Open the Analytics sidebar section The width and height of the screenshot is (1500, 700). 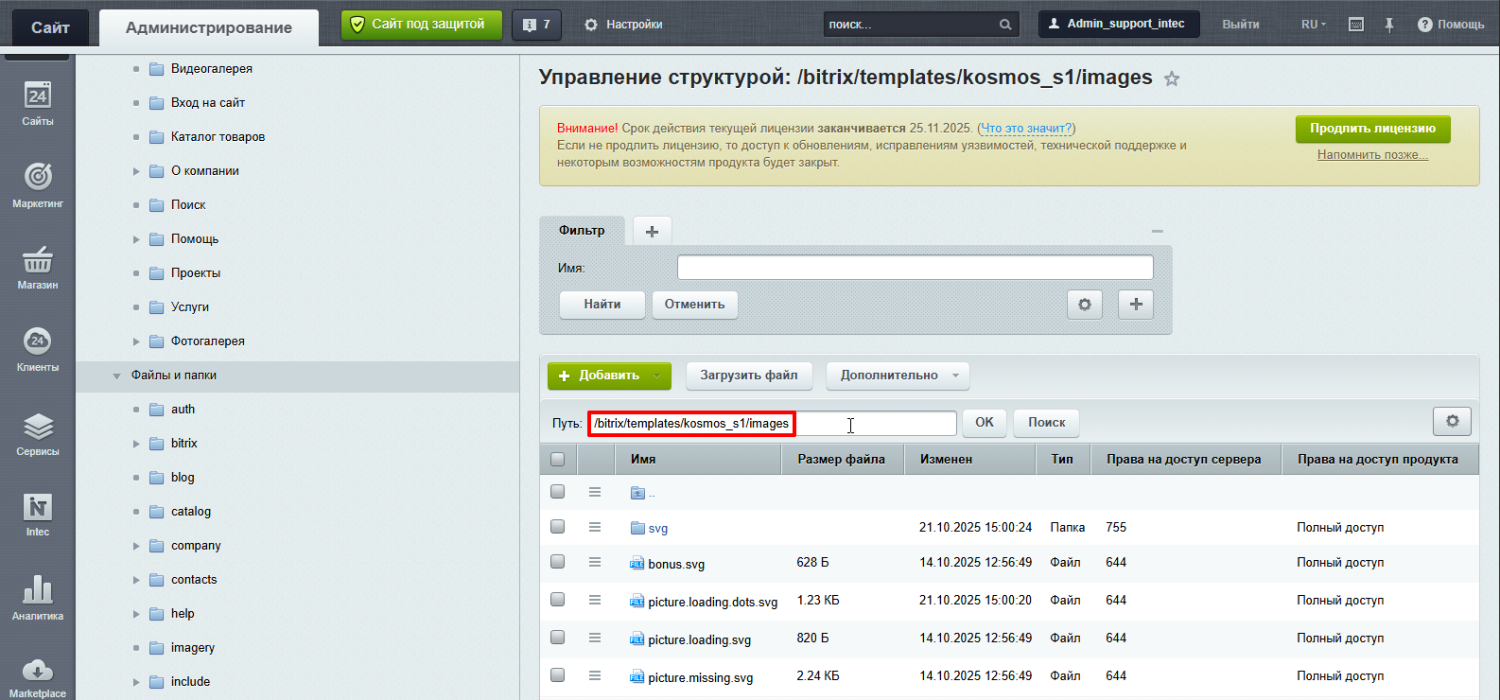37,598
